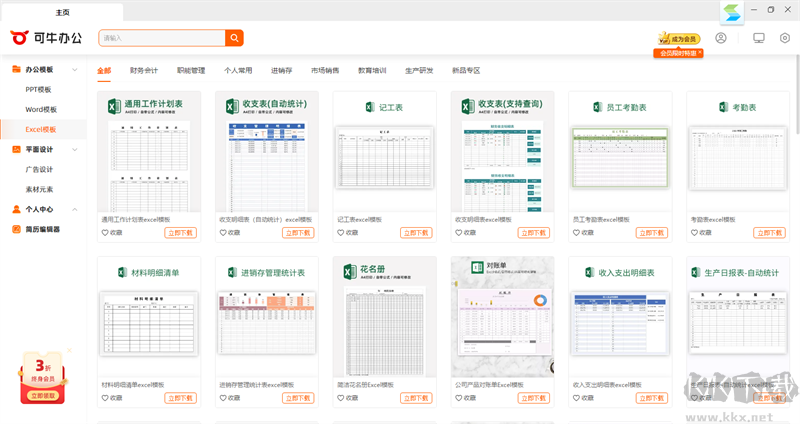
Task: Expand the 个人中心 sidebar section
Action: coord(77,210)
